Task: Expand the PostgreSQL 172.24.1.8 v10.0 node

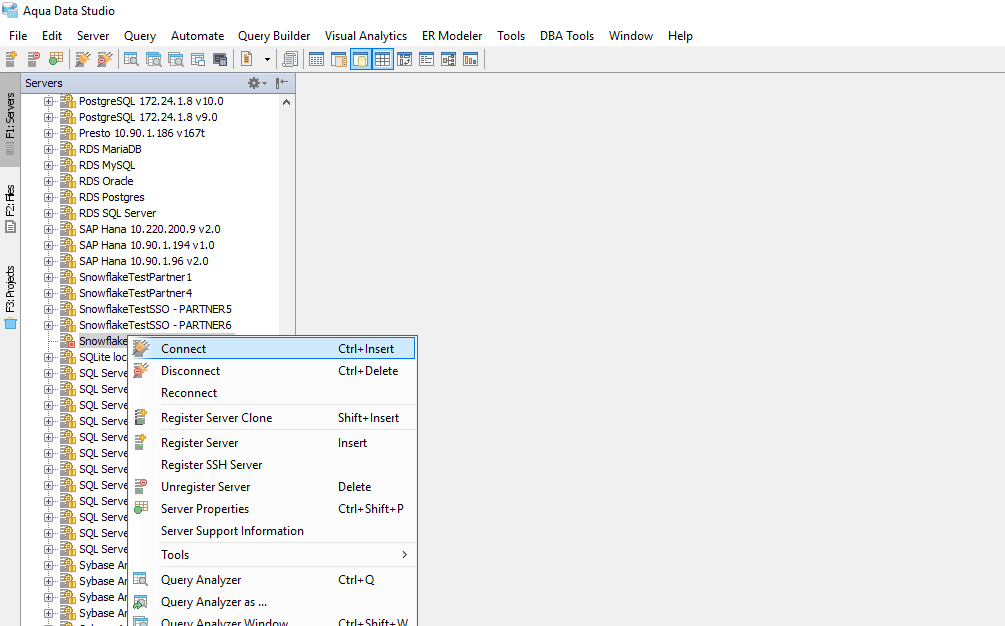Action: point(48,101)
